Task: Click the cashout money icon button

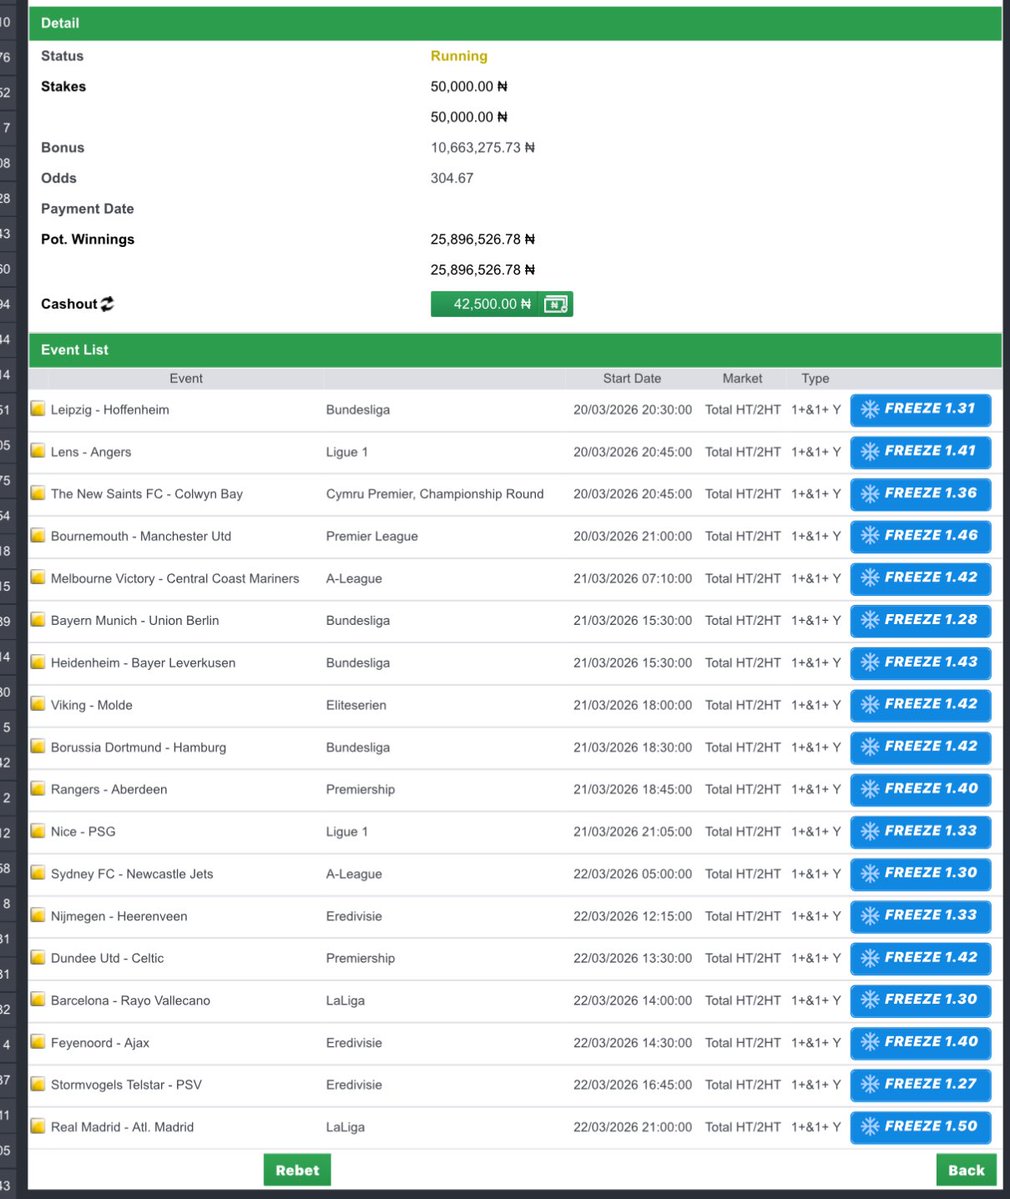Action: tap(555, 304)
